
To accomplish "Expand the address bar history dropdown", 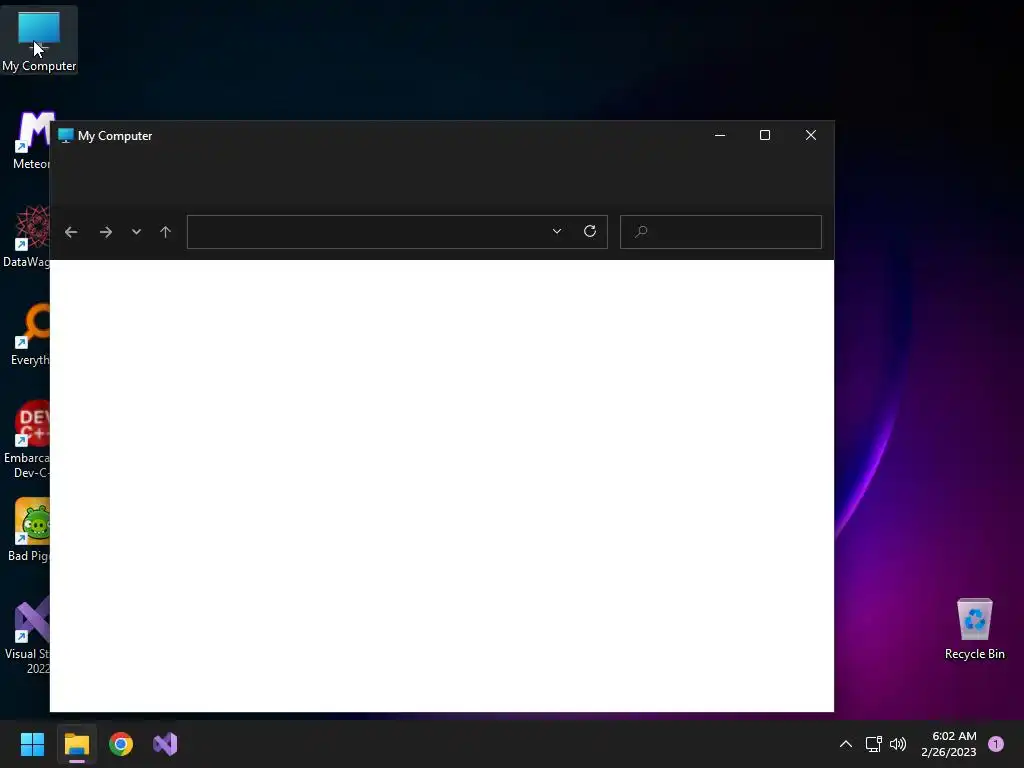I will click(557, 231).
